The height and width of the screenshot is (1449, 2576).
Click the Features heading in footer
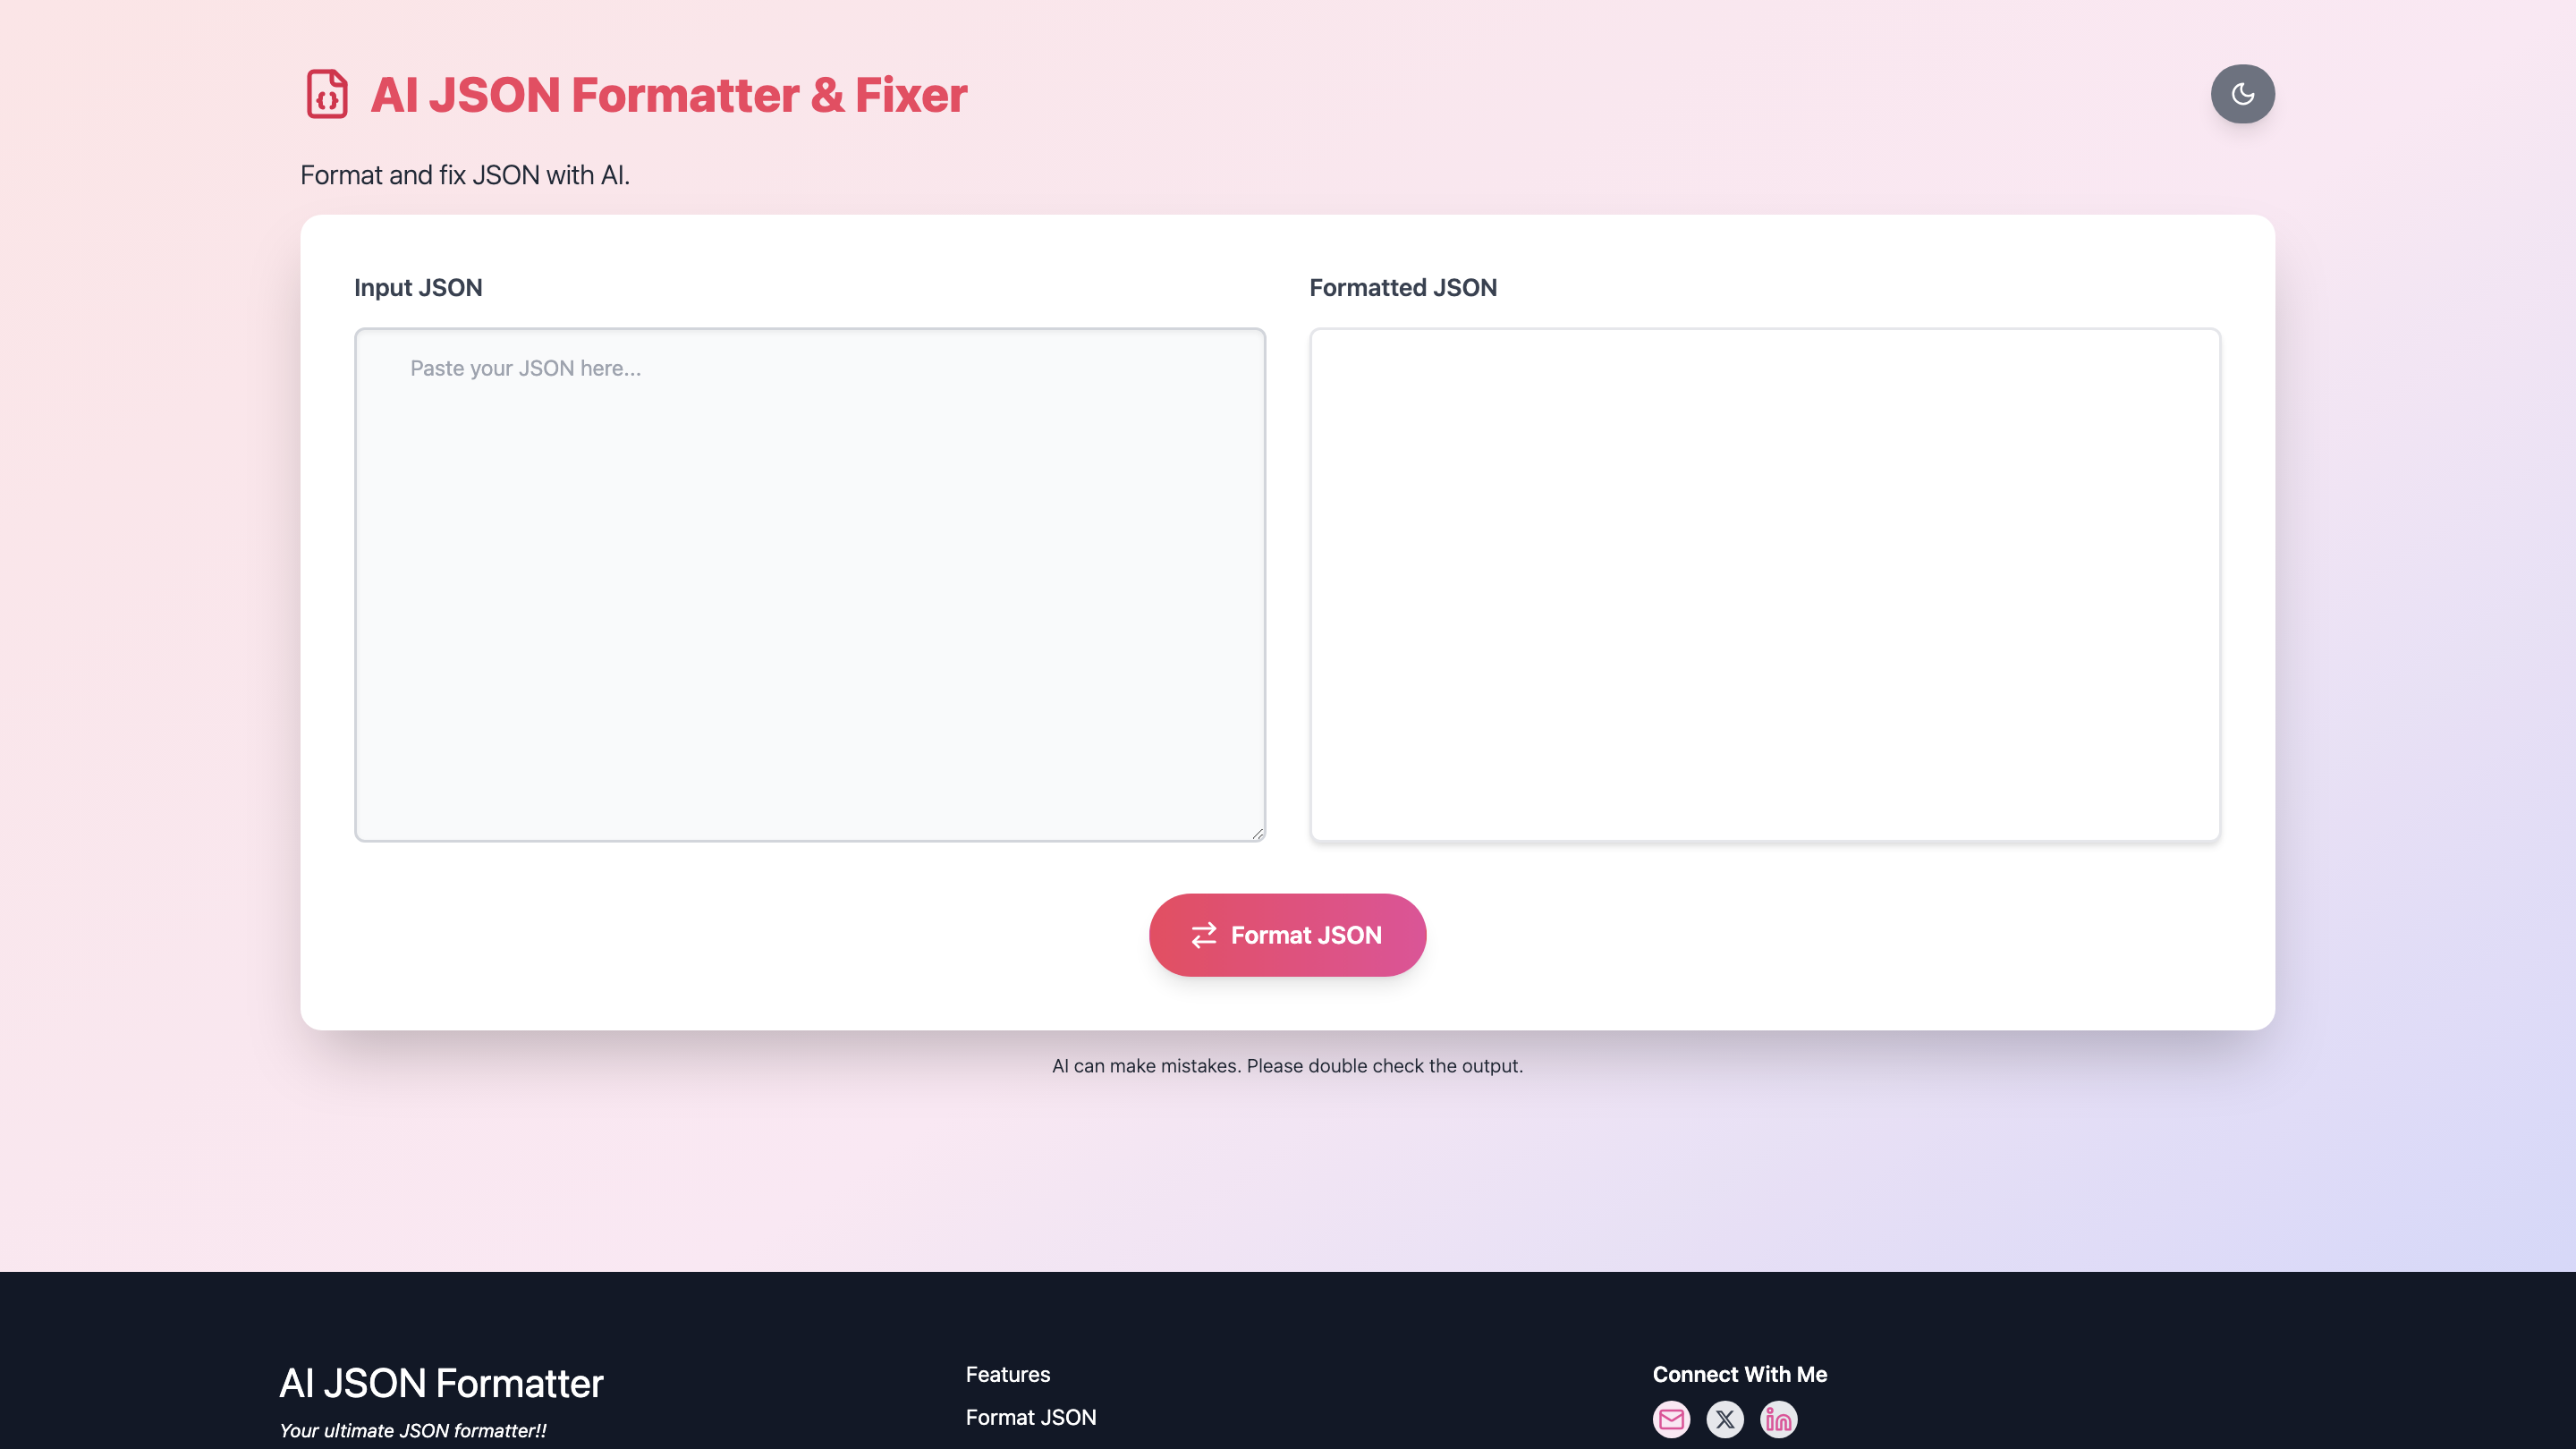pyautogui.click(x=1007, y=1374)
